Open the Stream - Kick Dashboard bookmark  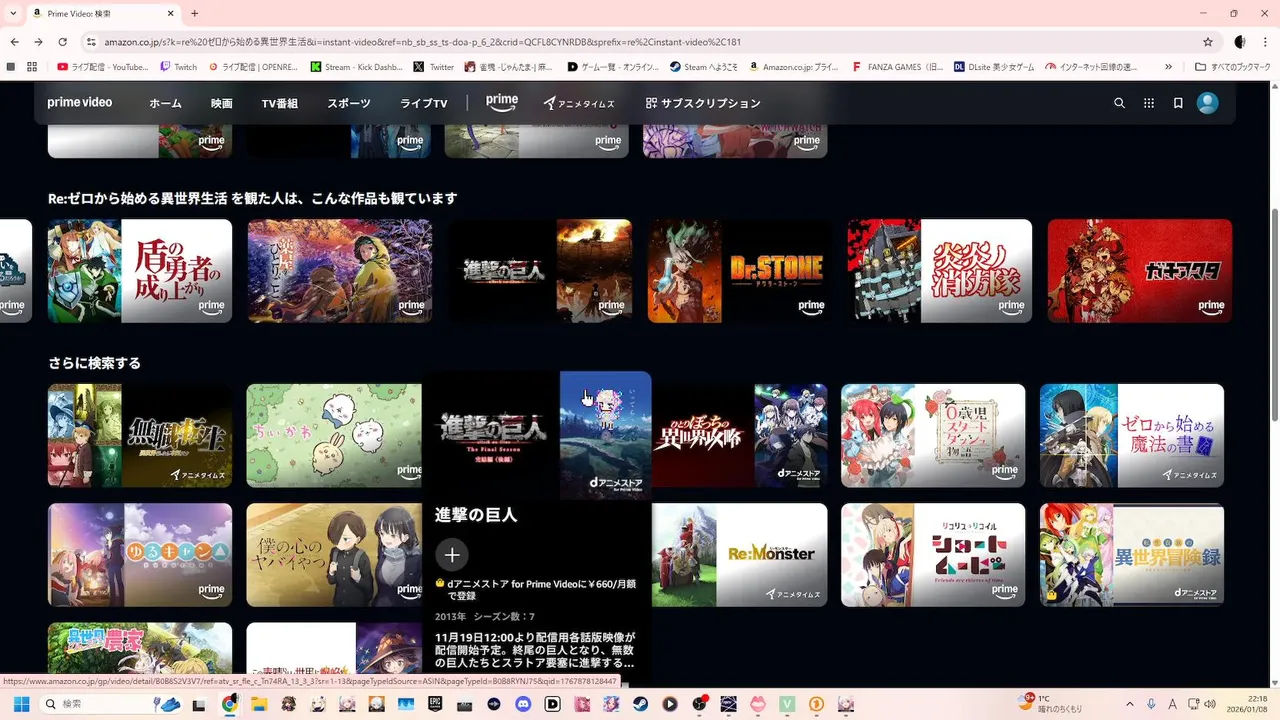click(358, 67)
